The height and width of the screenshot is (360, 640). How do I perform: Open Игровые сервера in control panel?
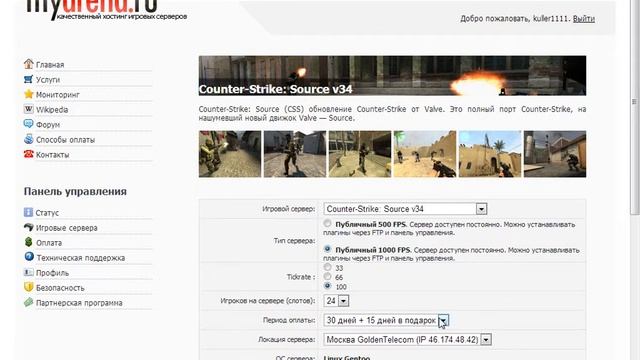tap(67, 228)
